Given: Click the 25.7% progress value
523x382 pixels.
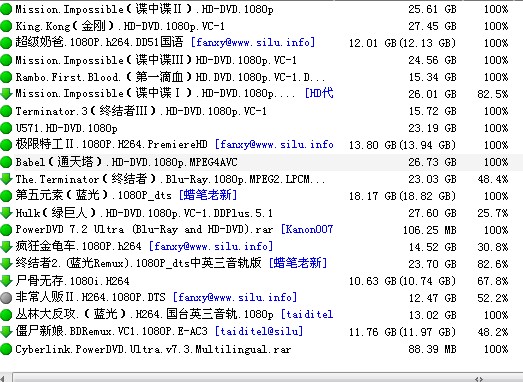Looking at the screenshot, I should tap(493, 213).
